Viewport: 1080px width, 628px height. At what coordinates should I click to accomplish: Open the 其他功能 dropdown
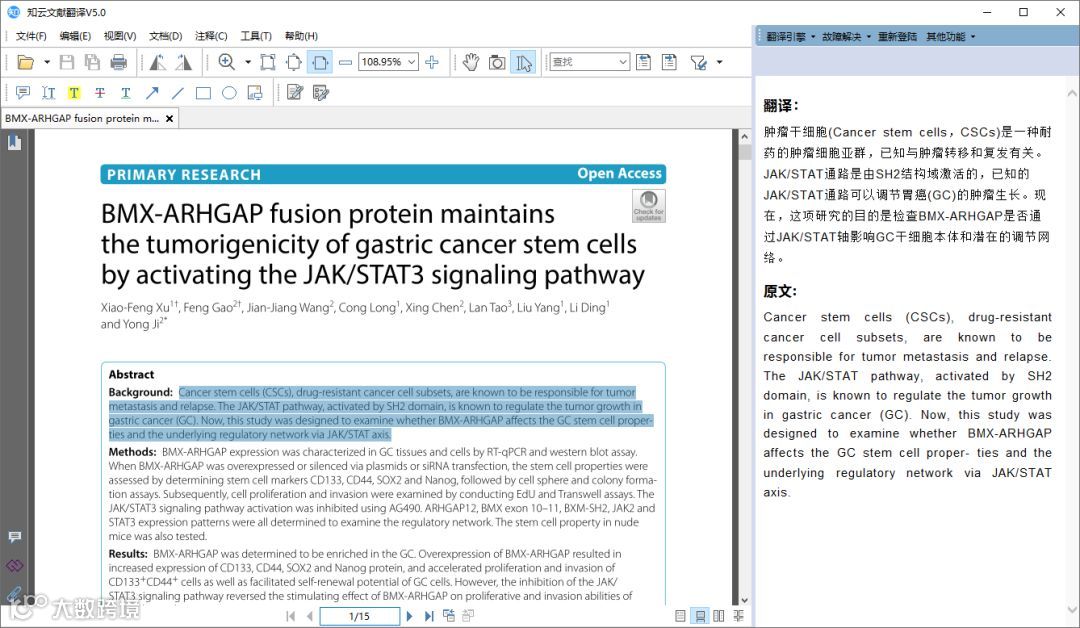pos(951,36)
